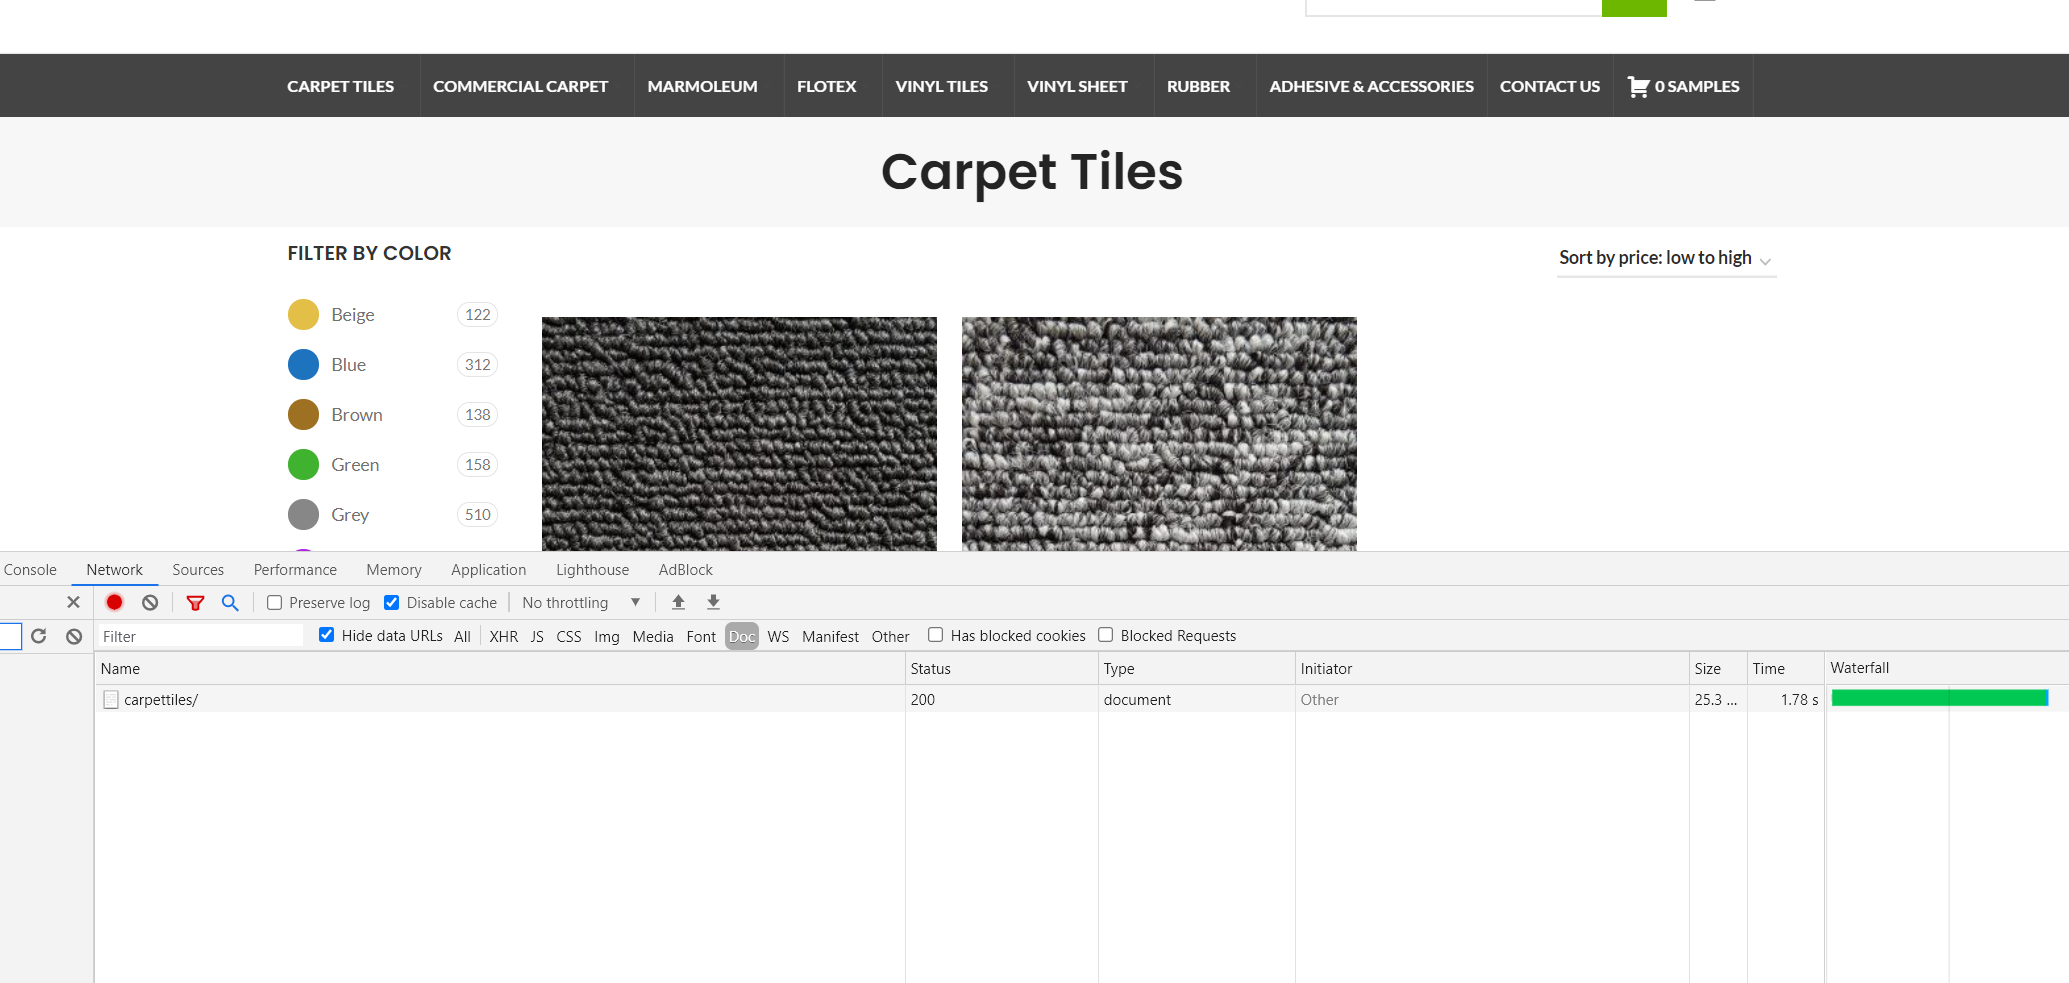
Task: Open Sort by price dropdown
Action: [x=1666, y=258]
